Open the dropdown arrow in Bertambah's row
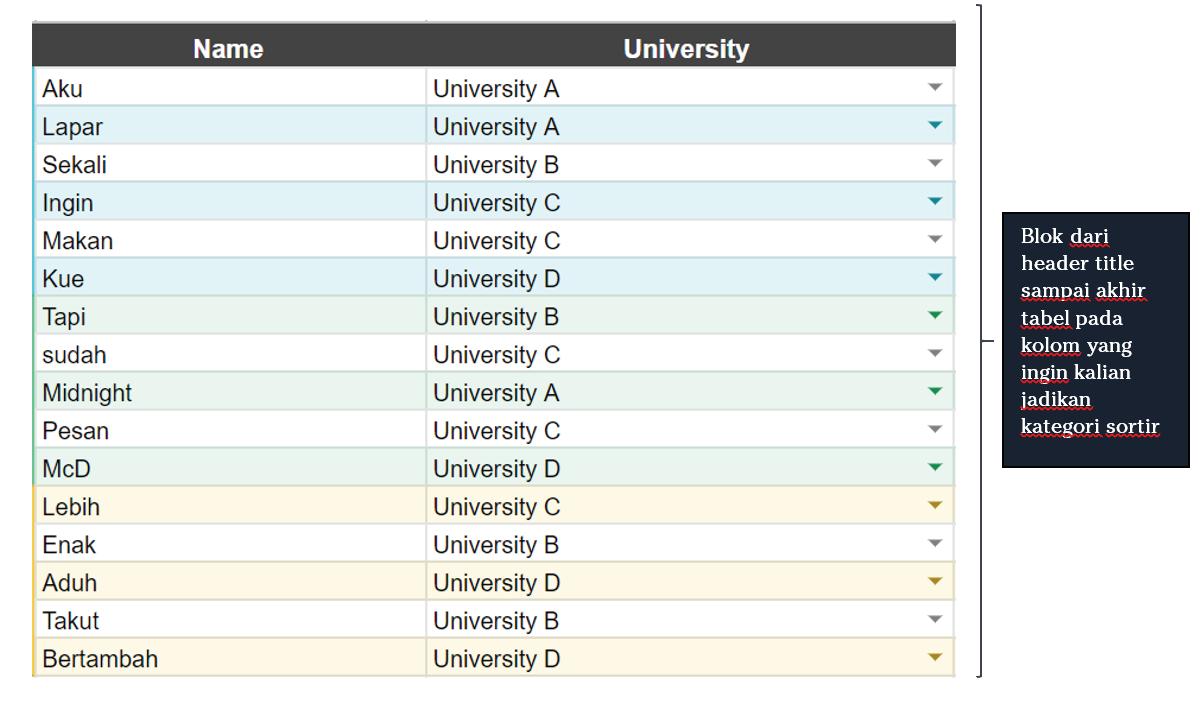 [x=935, y=658]
